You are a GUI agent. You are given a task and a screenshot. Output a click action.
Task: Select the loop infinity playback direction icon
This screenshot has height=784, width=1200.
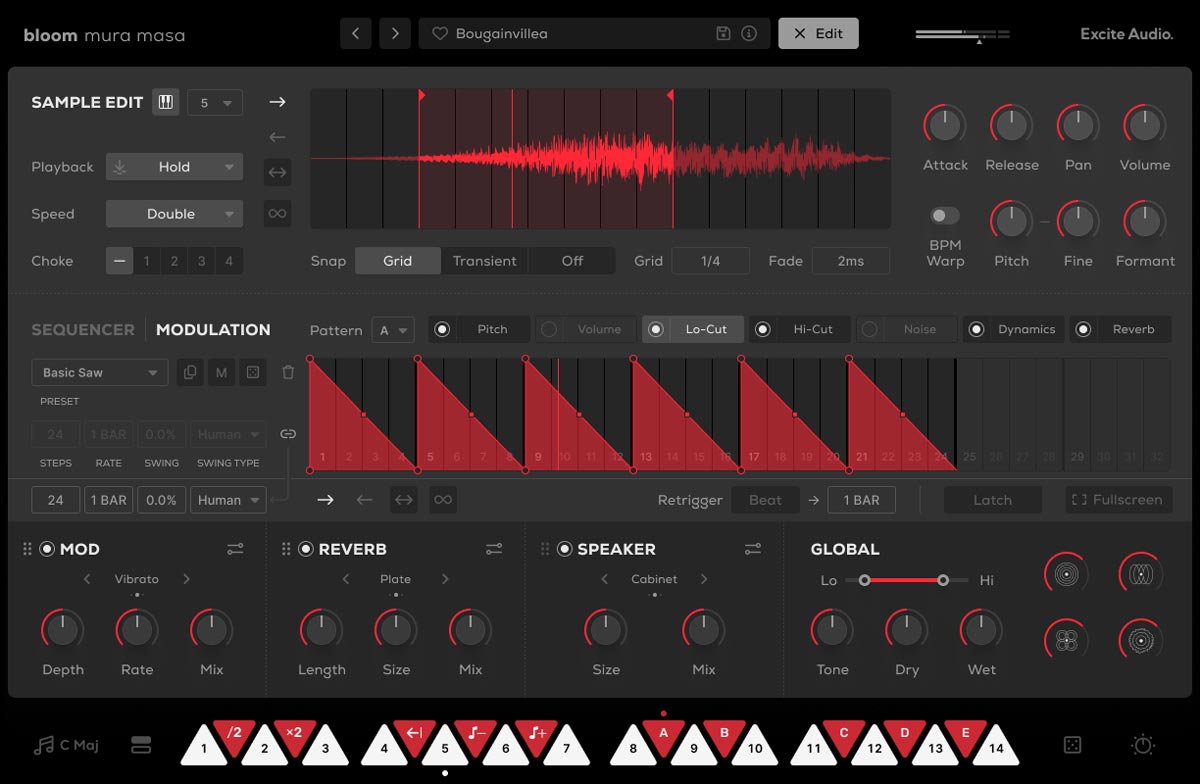[x=277, y=213]
